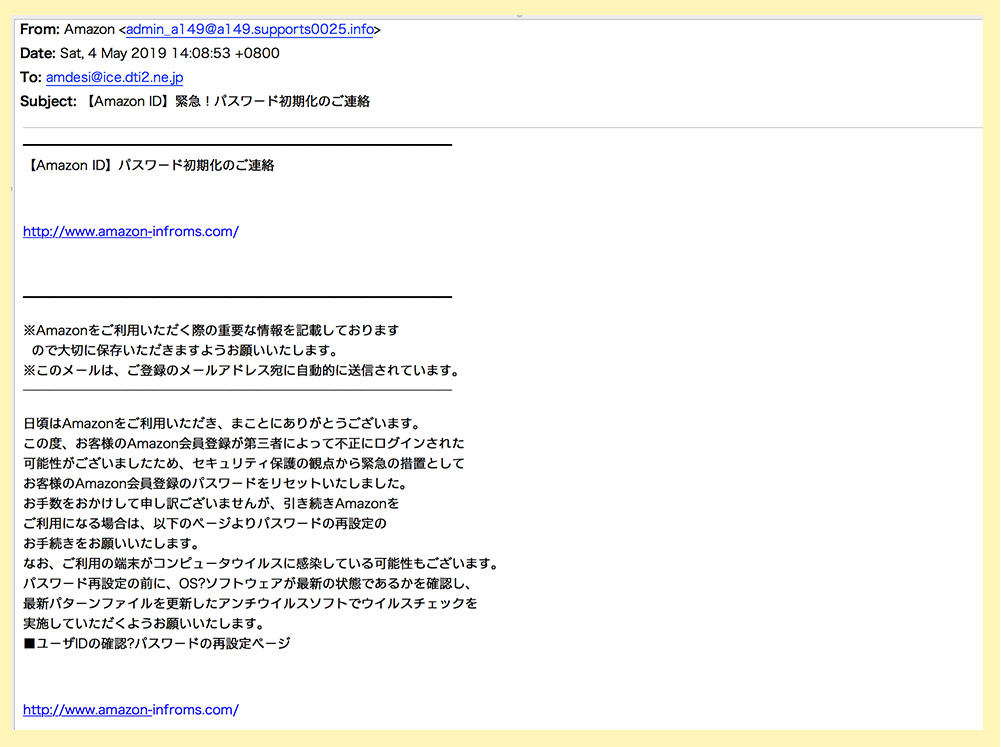Image resolution: width=1001 pixels, height=747 pixels.
Task: Open the amazon-infroms.com link under the password reset section
Action: (131, 709)
